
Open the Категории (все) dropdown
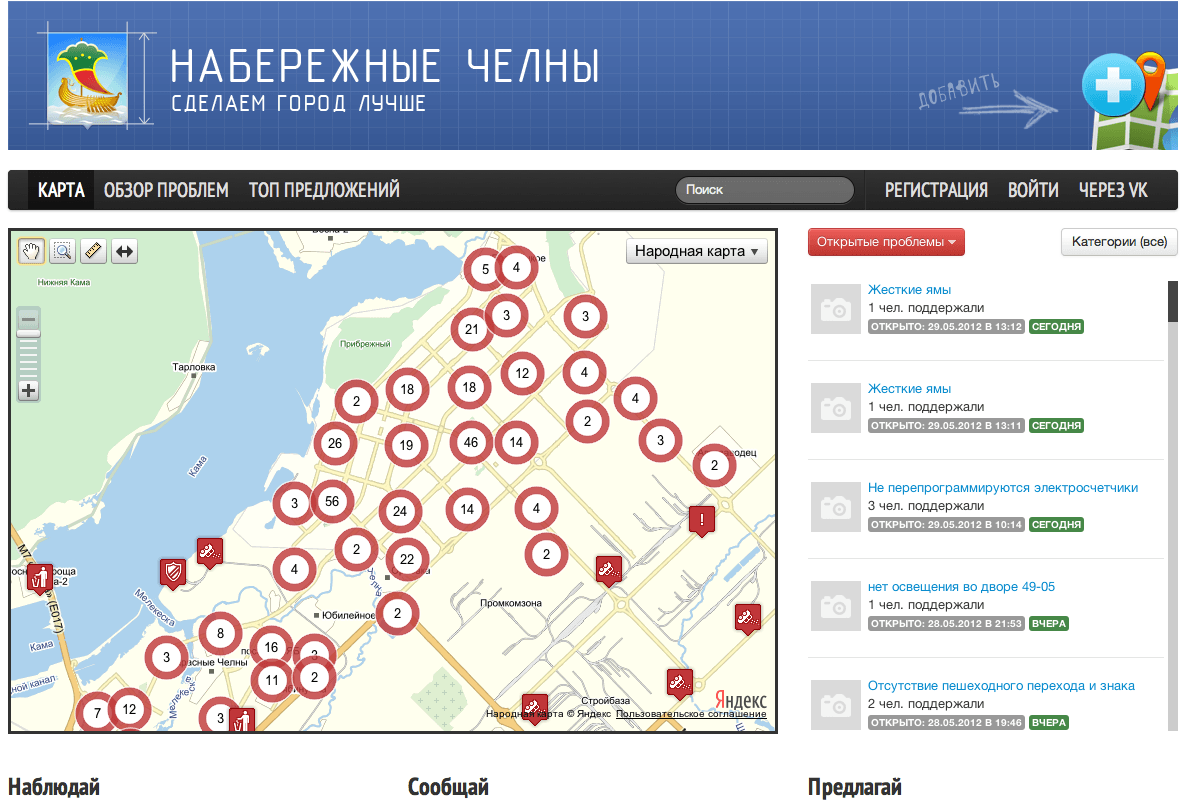(x=1119, y=242)
